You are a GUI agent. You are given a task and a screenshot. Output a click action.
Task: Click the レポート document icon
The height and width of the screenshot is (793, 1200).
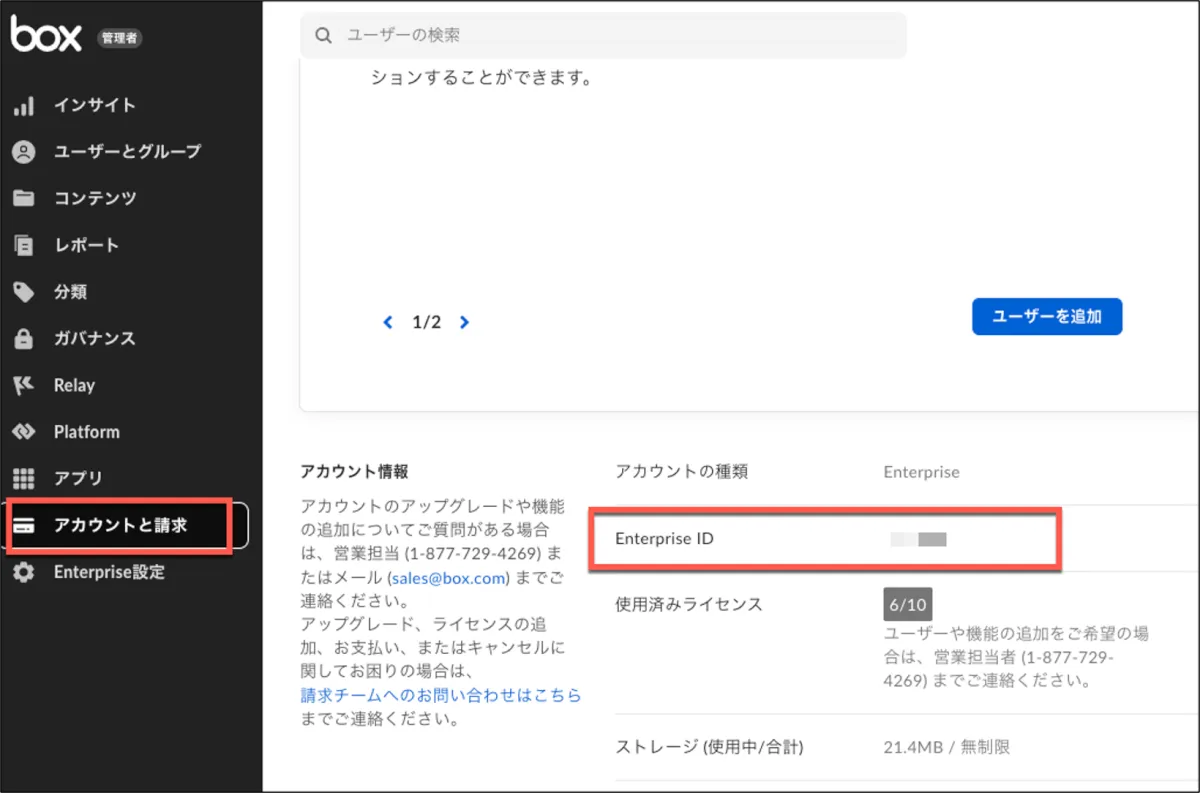click(x=23, y=245)
